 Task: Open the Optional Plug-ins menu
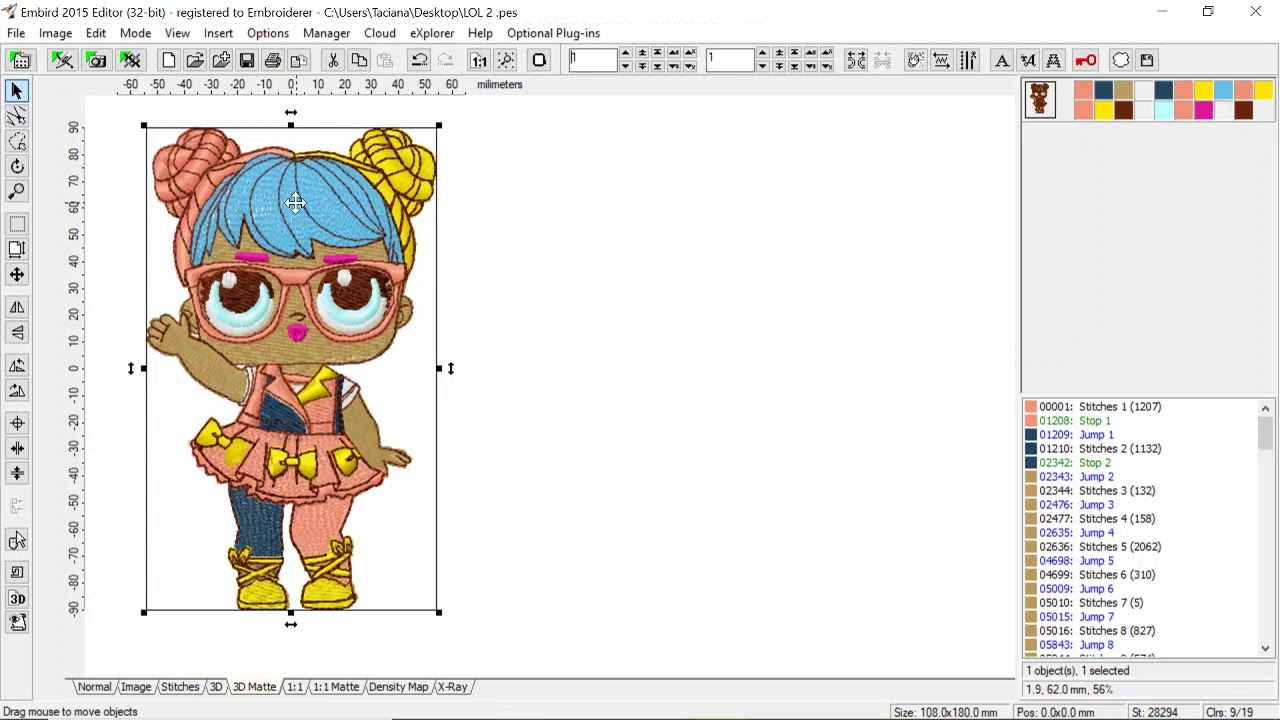click(553, 33)
